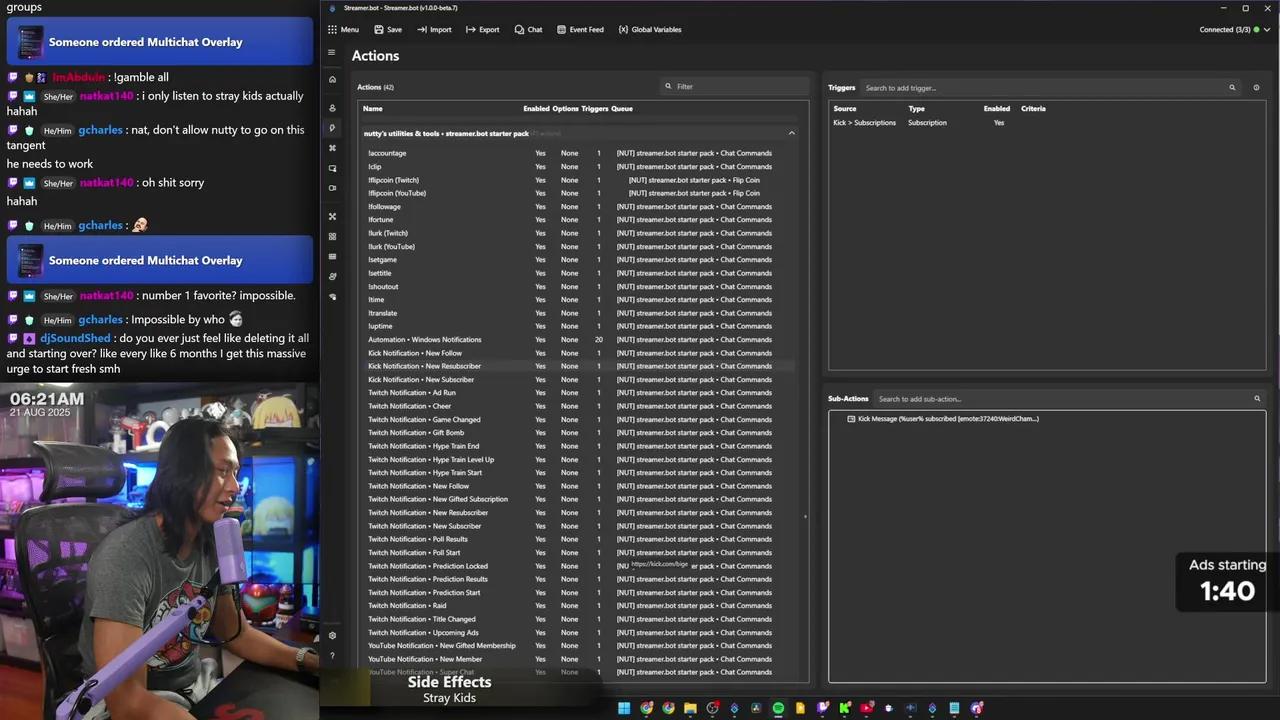The width and height of the screenshot is (1280, 720).
Task: Select Twitch Notification • Poll Results action
Action: [x=418, y=539]
